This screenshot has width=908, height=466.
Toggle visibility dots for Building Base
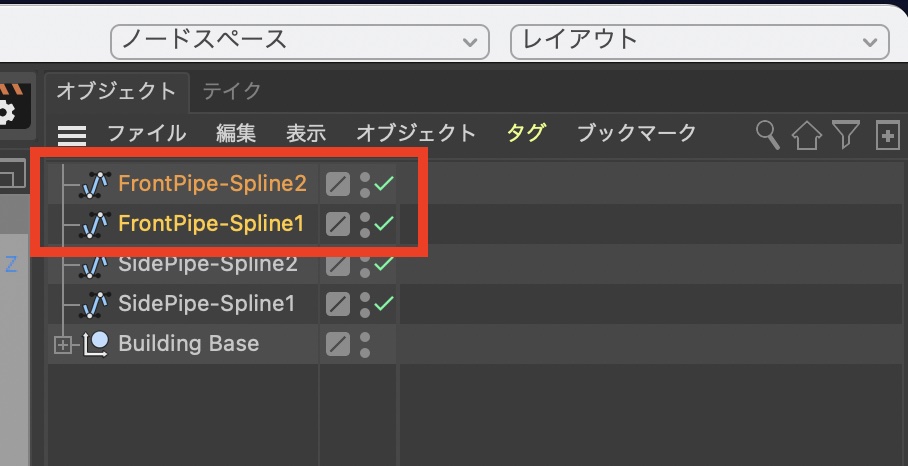(365, 344)
